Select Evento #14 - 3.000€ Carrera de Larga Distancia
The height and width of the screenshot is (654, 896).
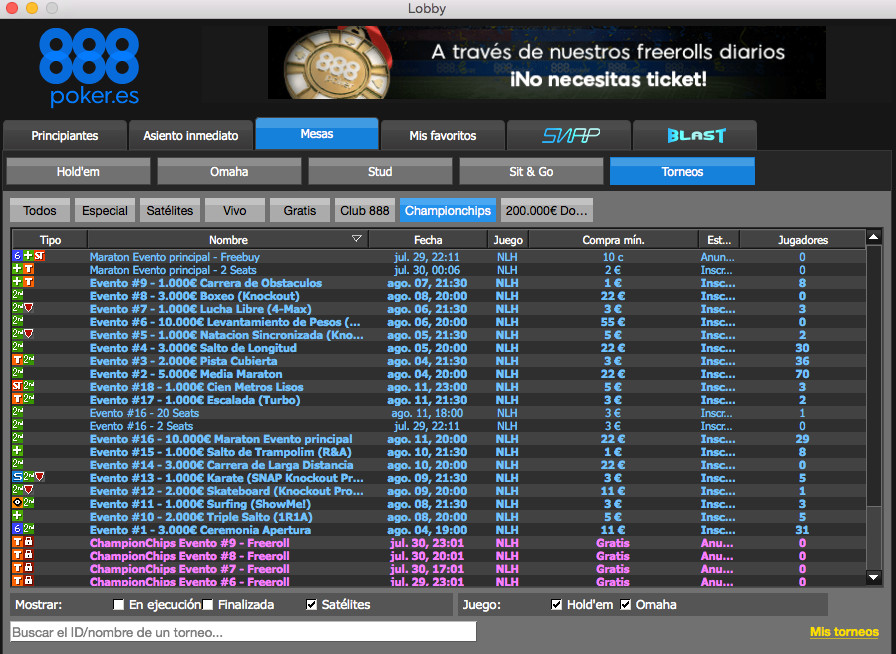[x=438, y=464]
